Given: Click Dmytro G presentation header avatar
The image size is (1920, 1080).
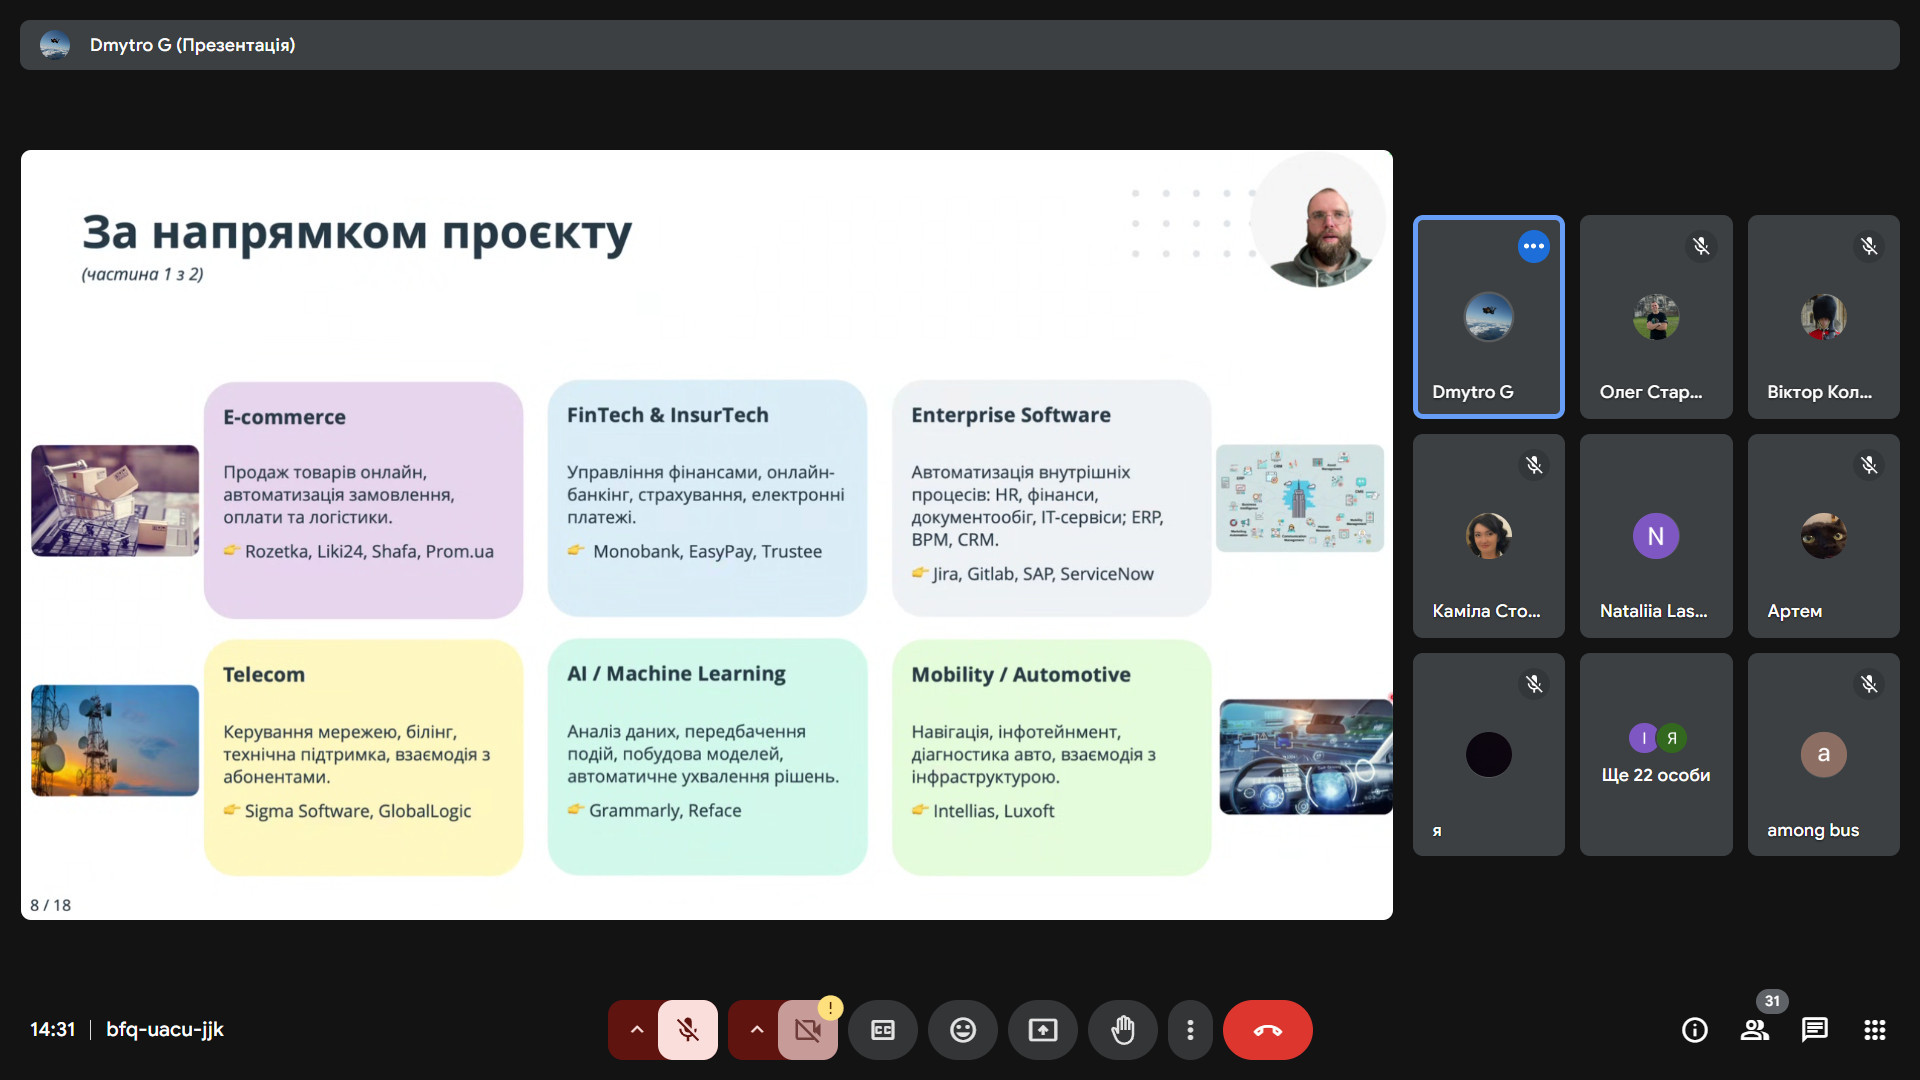Looking at the screenshot, I should point(55,45).
